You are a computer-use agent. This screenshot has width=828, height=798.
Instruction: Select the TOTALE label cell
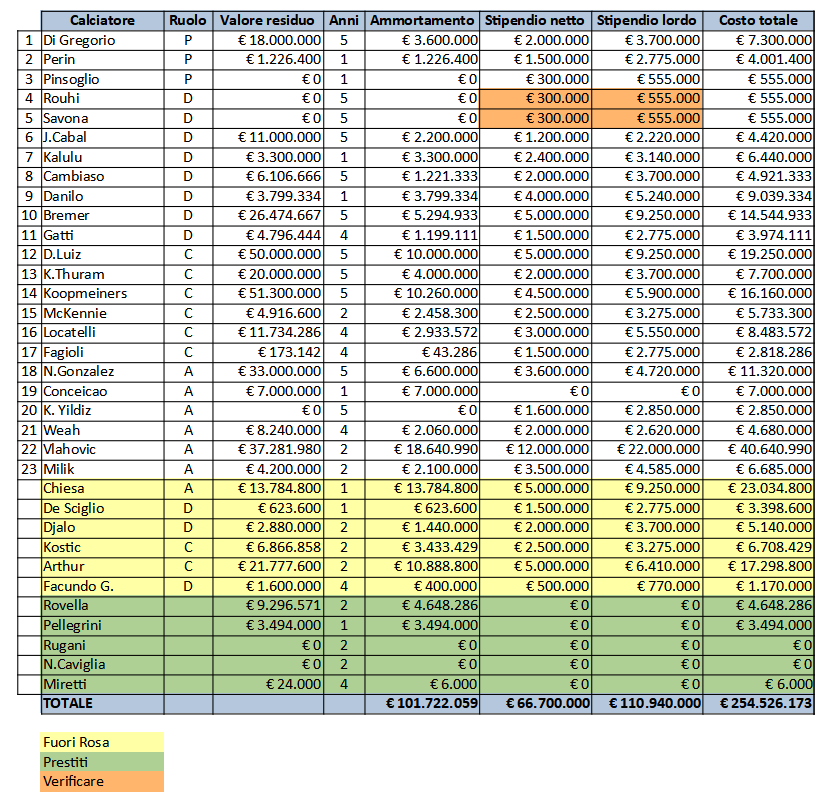tap(102, 704)
